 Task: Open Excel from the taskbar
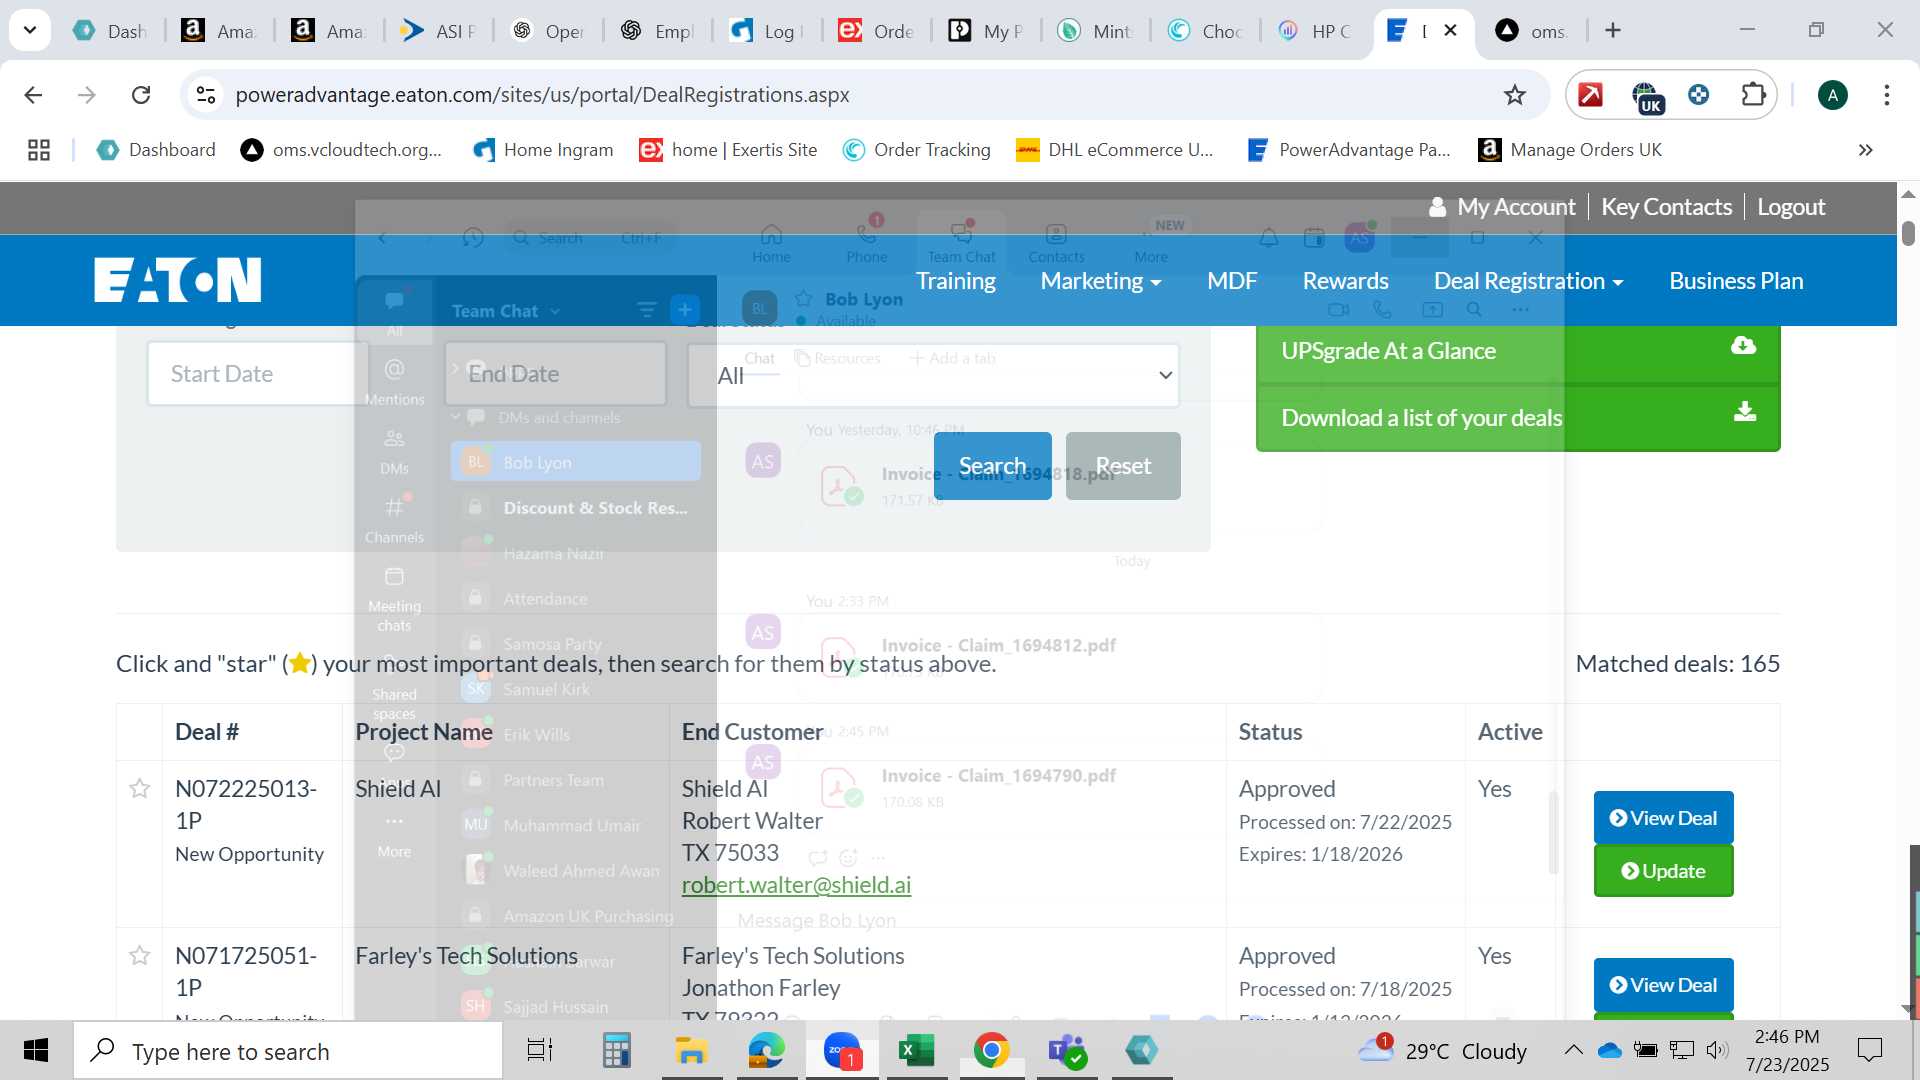[x=916, y=1050]
